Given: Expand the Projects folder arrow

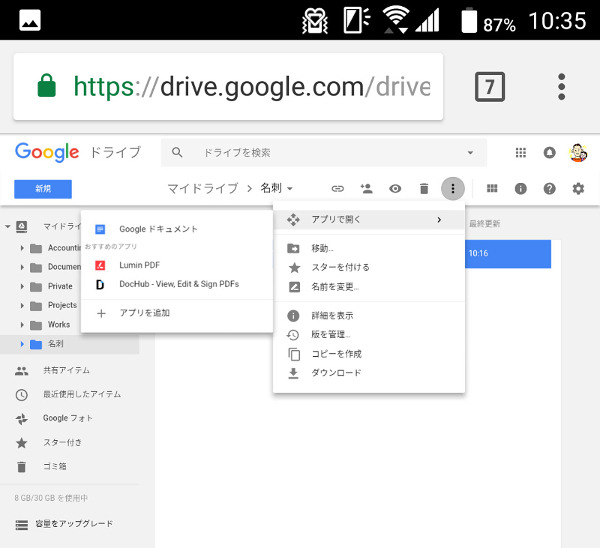Looking at the screenshot, I should pyautogui.click(x=22, y=305).
